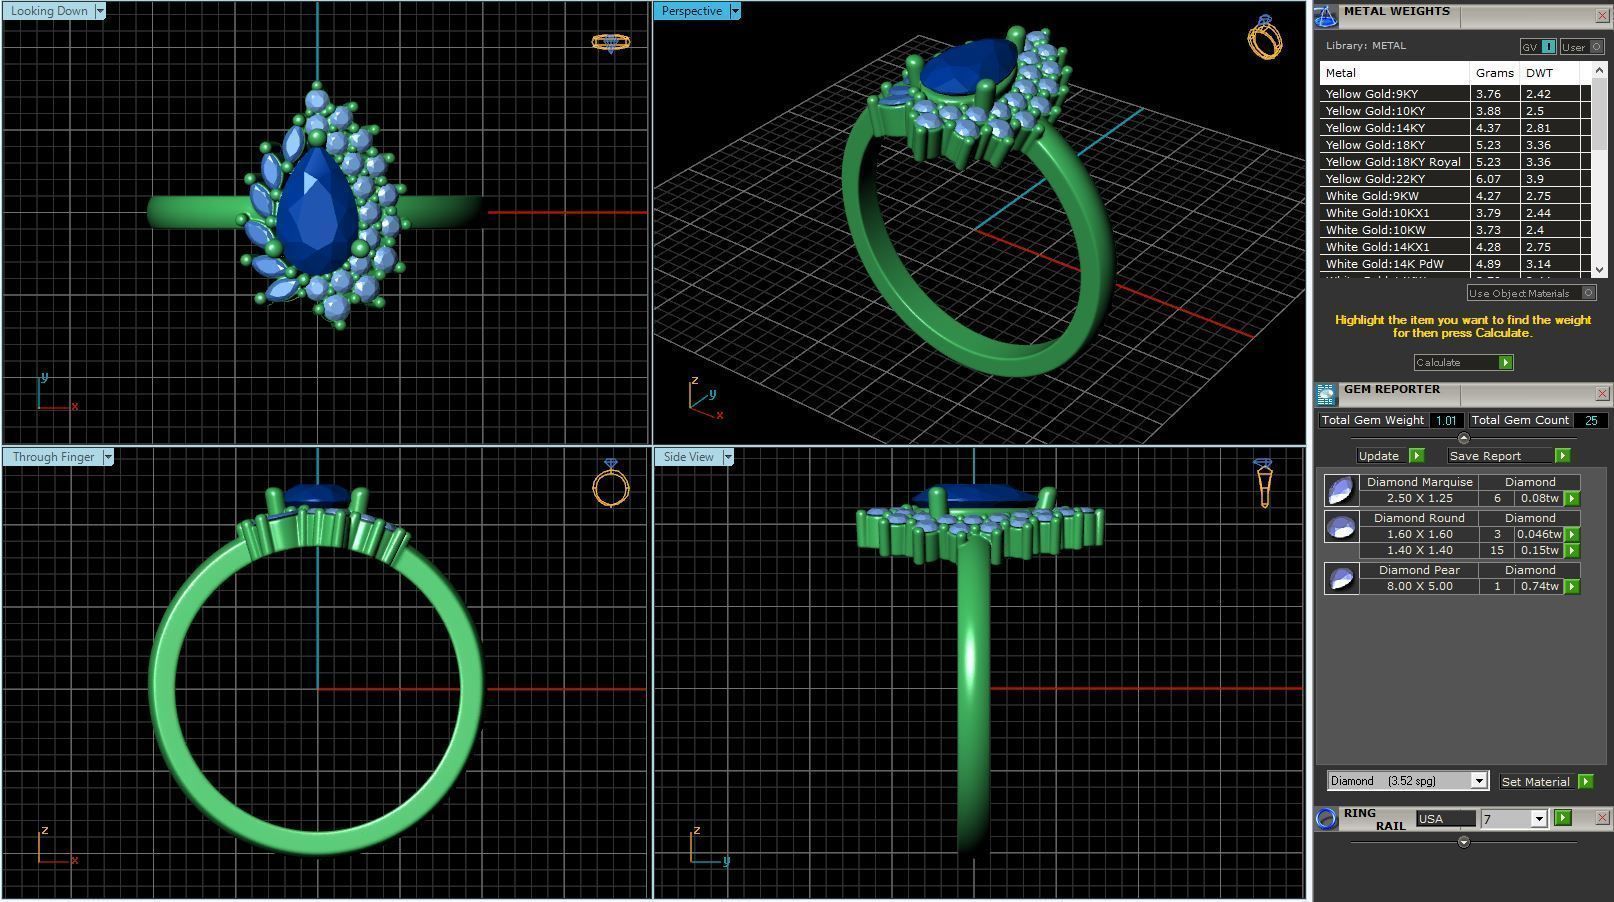
Task: Select the Yellow Gold:9KY row
Action: (1455, 94)
